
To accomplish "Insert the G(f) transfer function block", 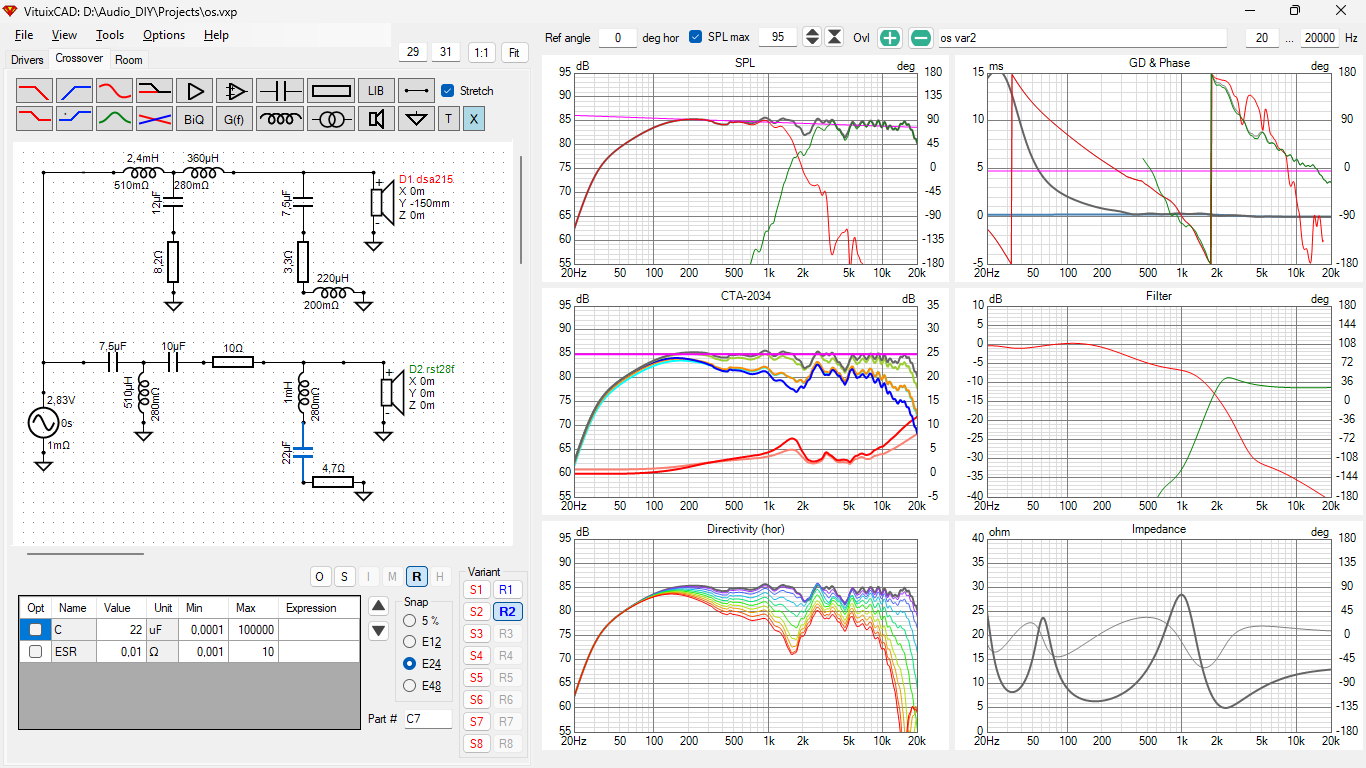I will pyautogui.click(x=234, y=119).
